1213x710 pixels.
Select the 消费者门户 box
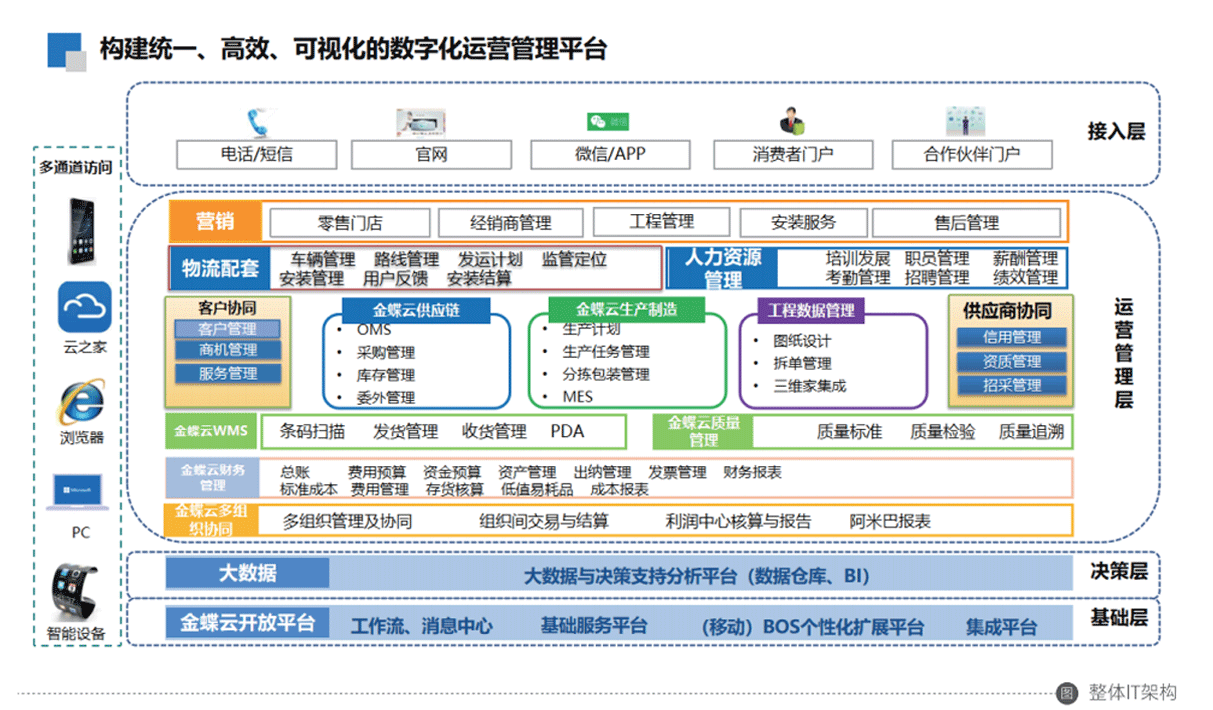[x=792, y=154]
